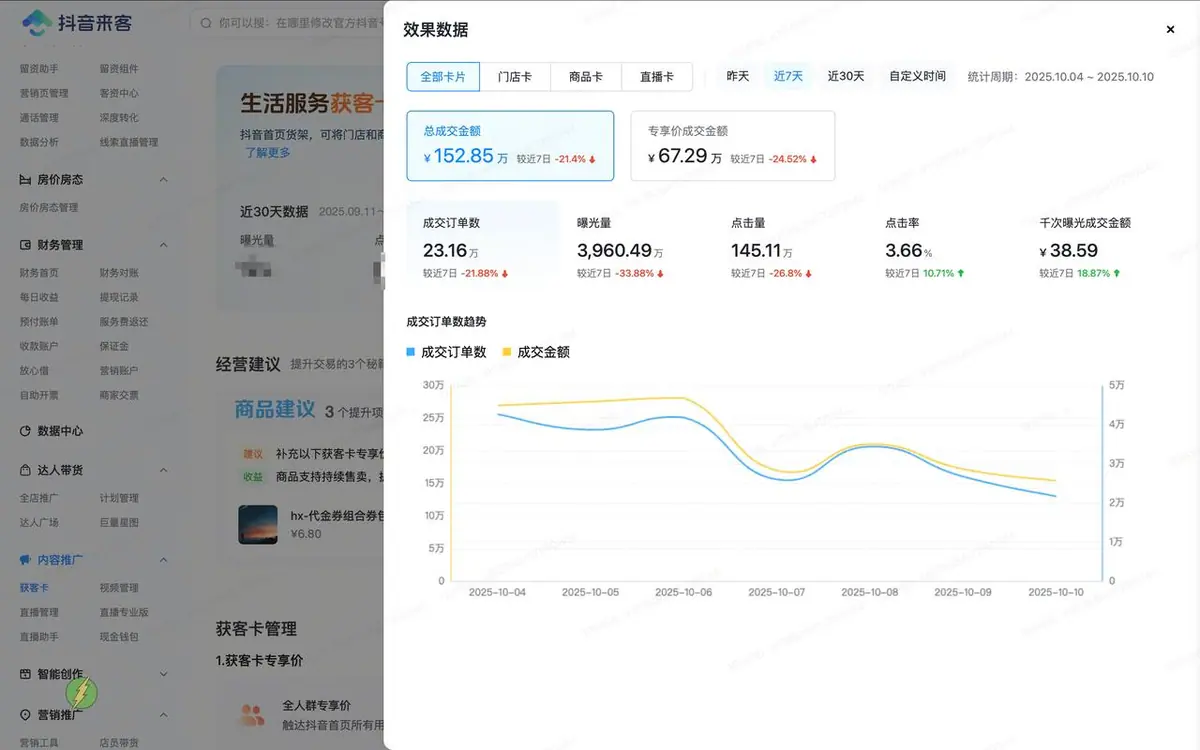Click the icon beside 智能创作
This screenshot has height=750, width=1200.
click(x=27, y=674)
